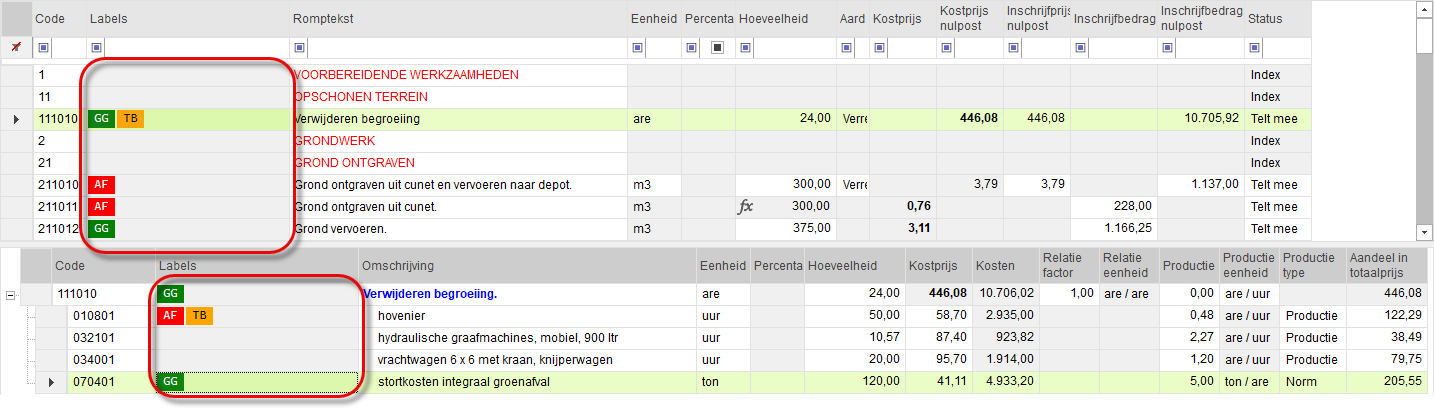This screenshot has width=1434, height=411.
Task: Open filter operator icon under Inschrijfbedrag nulpost
Action: click(1167, 47)
